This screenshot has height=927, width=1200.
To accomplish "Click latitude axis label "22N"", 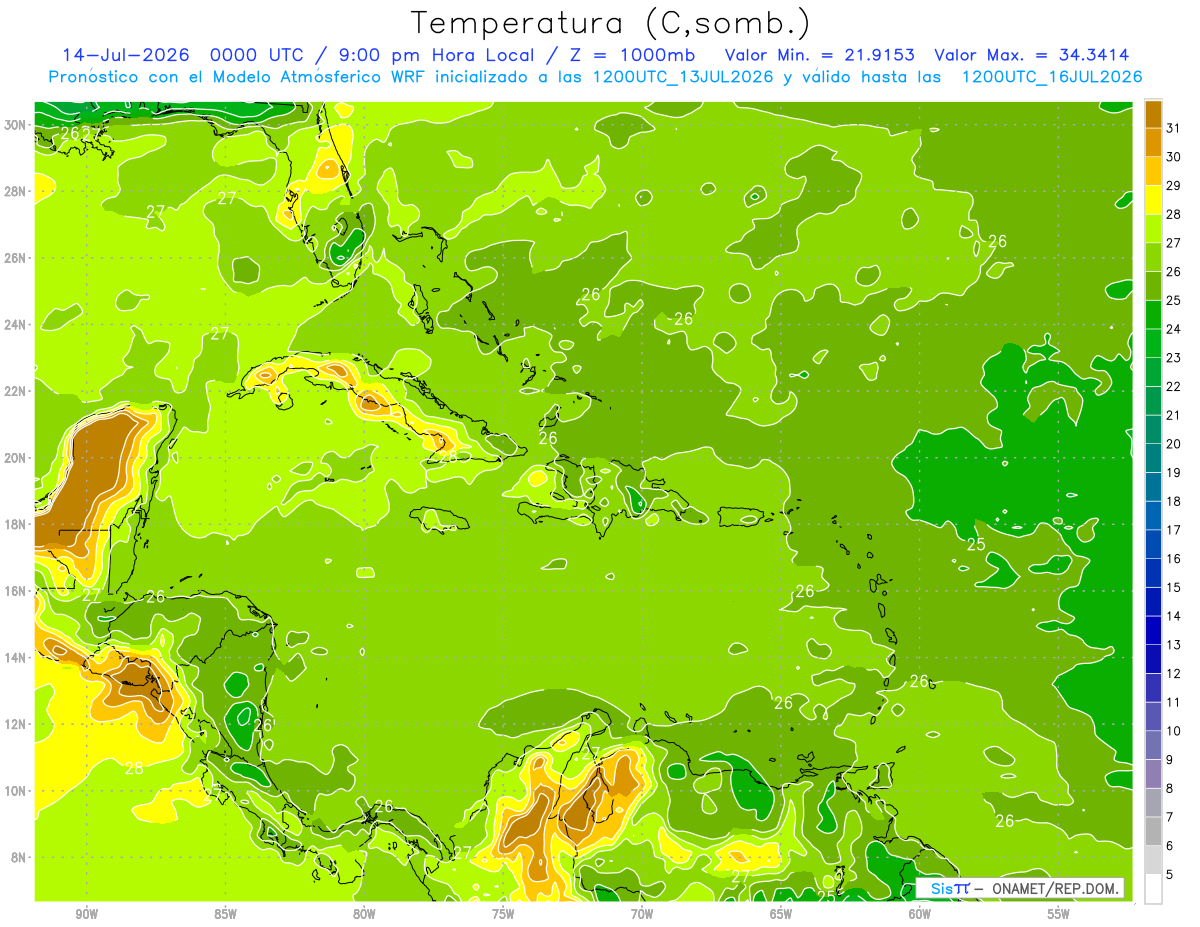I will pyautogui.click(x=16, y=391).
